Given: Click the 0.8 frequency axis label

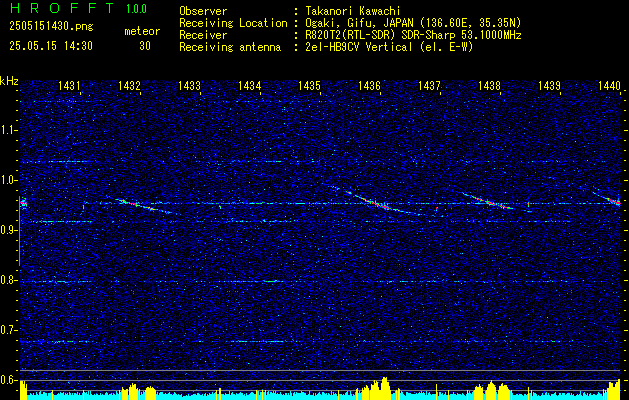Looking at the screenshot, I should click(x=8, y=280).
